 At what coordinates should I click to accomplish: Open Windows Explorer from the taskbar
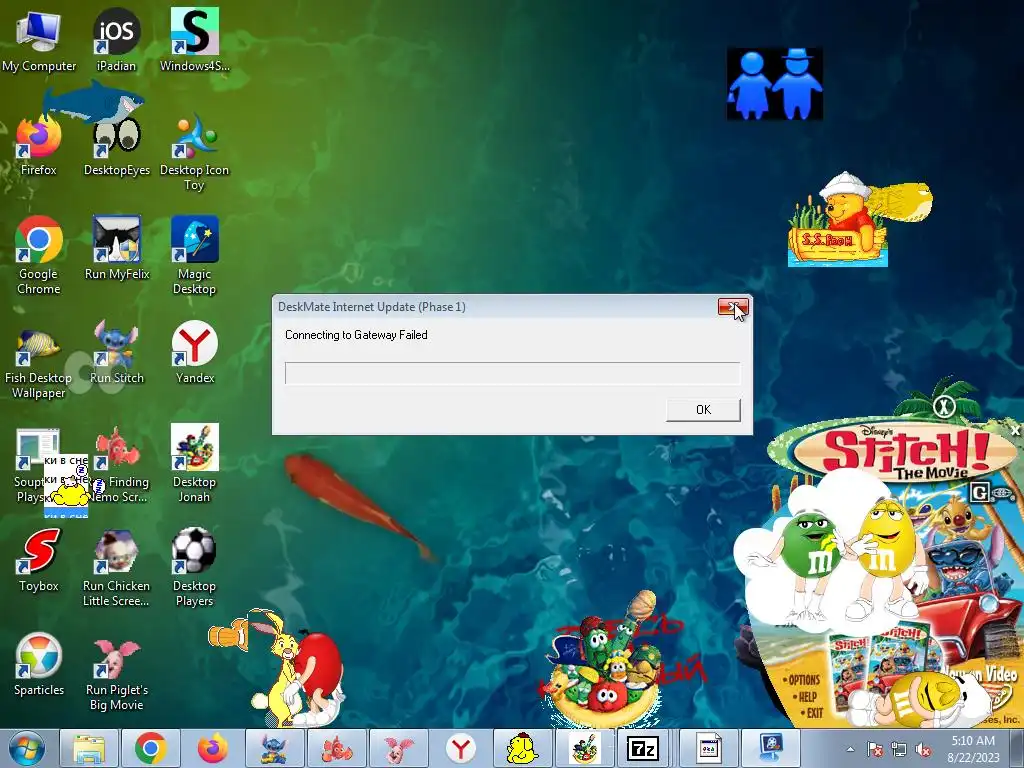coord(89,748)
